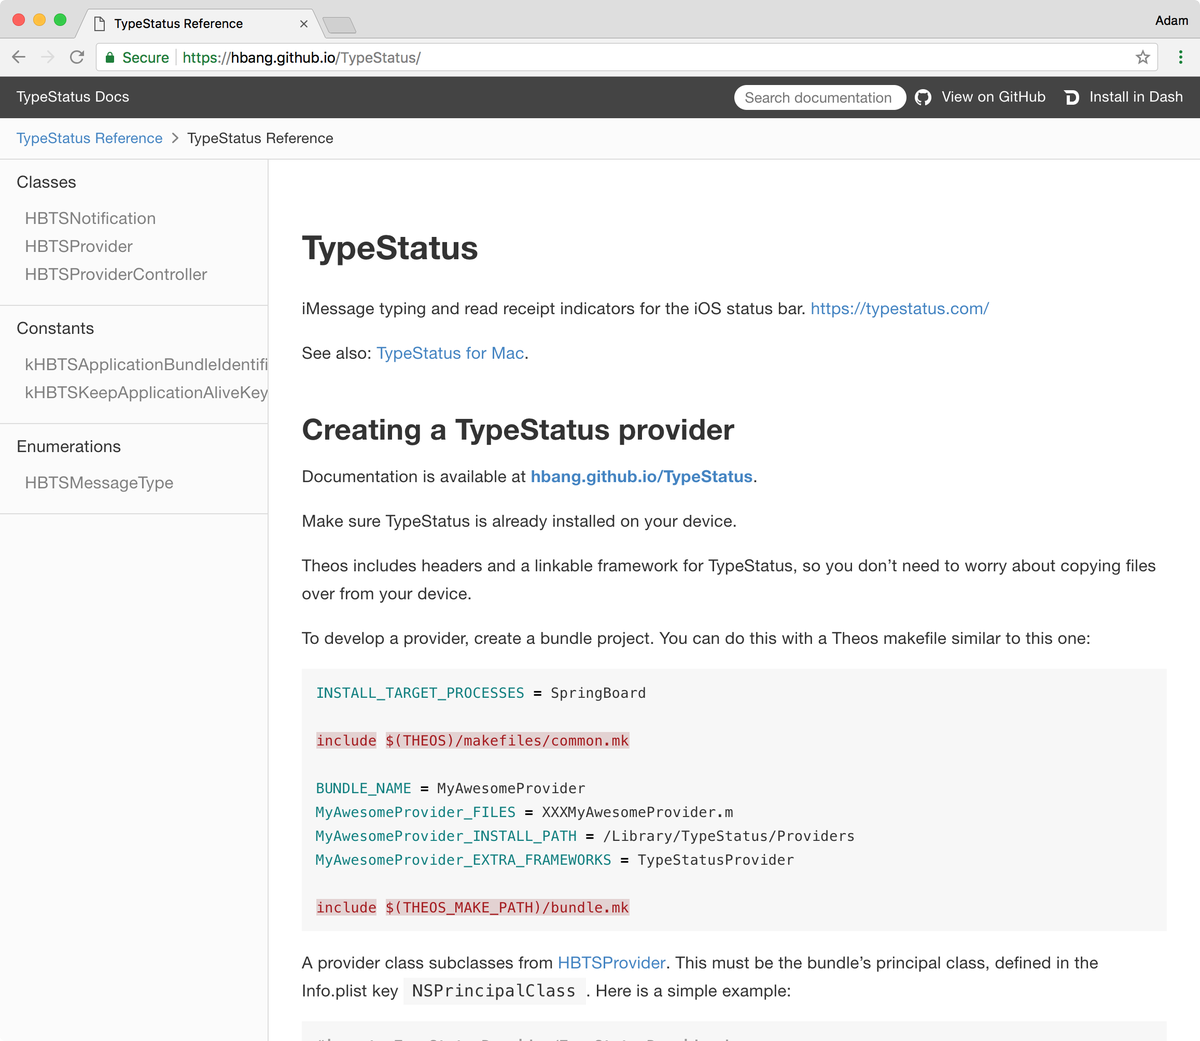1200x1041 pixels.
Task: Open HBTSProvider in the sidebar
Action: [x=79, y=246]
